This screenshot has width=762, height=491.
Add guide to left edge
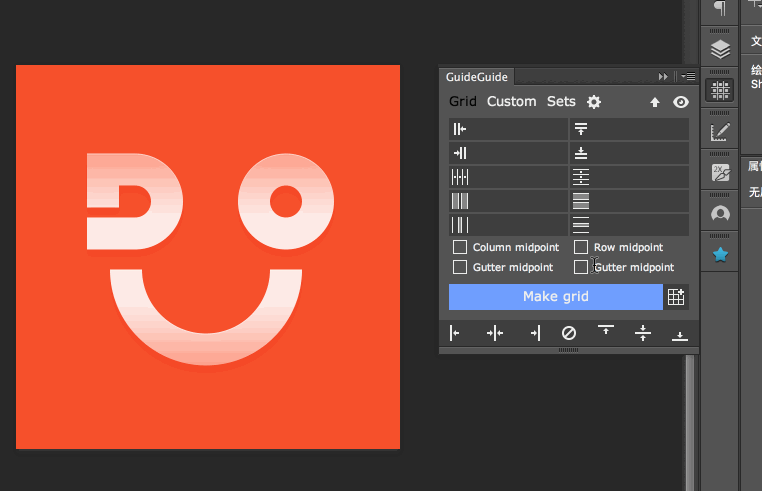pos(454,333)
